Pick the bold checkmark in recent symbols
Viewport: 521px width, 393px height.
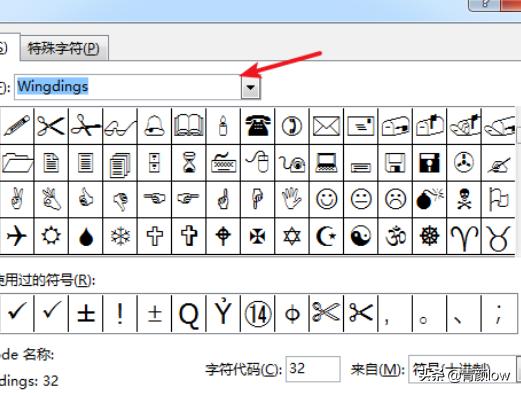tap(17, 313)
